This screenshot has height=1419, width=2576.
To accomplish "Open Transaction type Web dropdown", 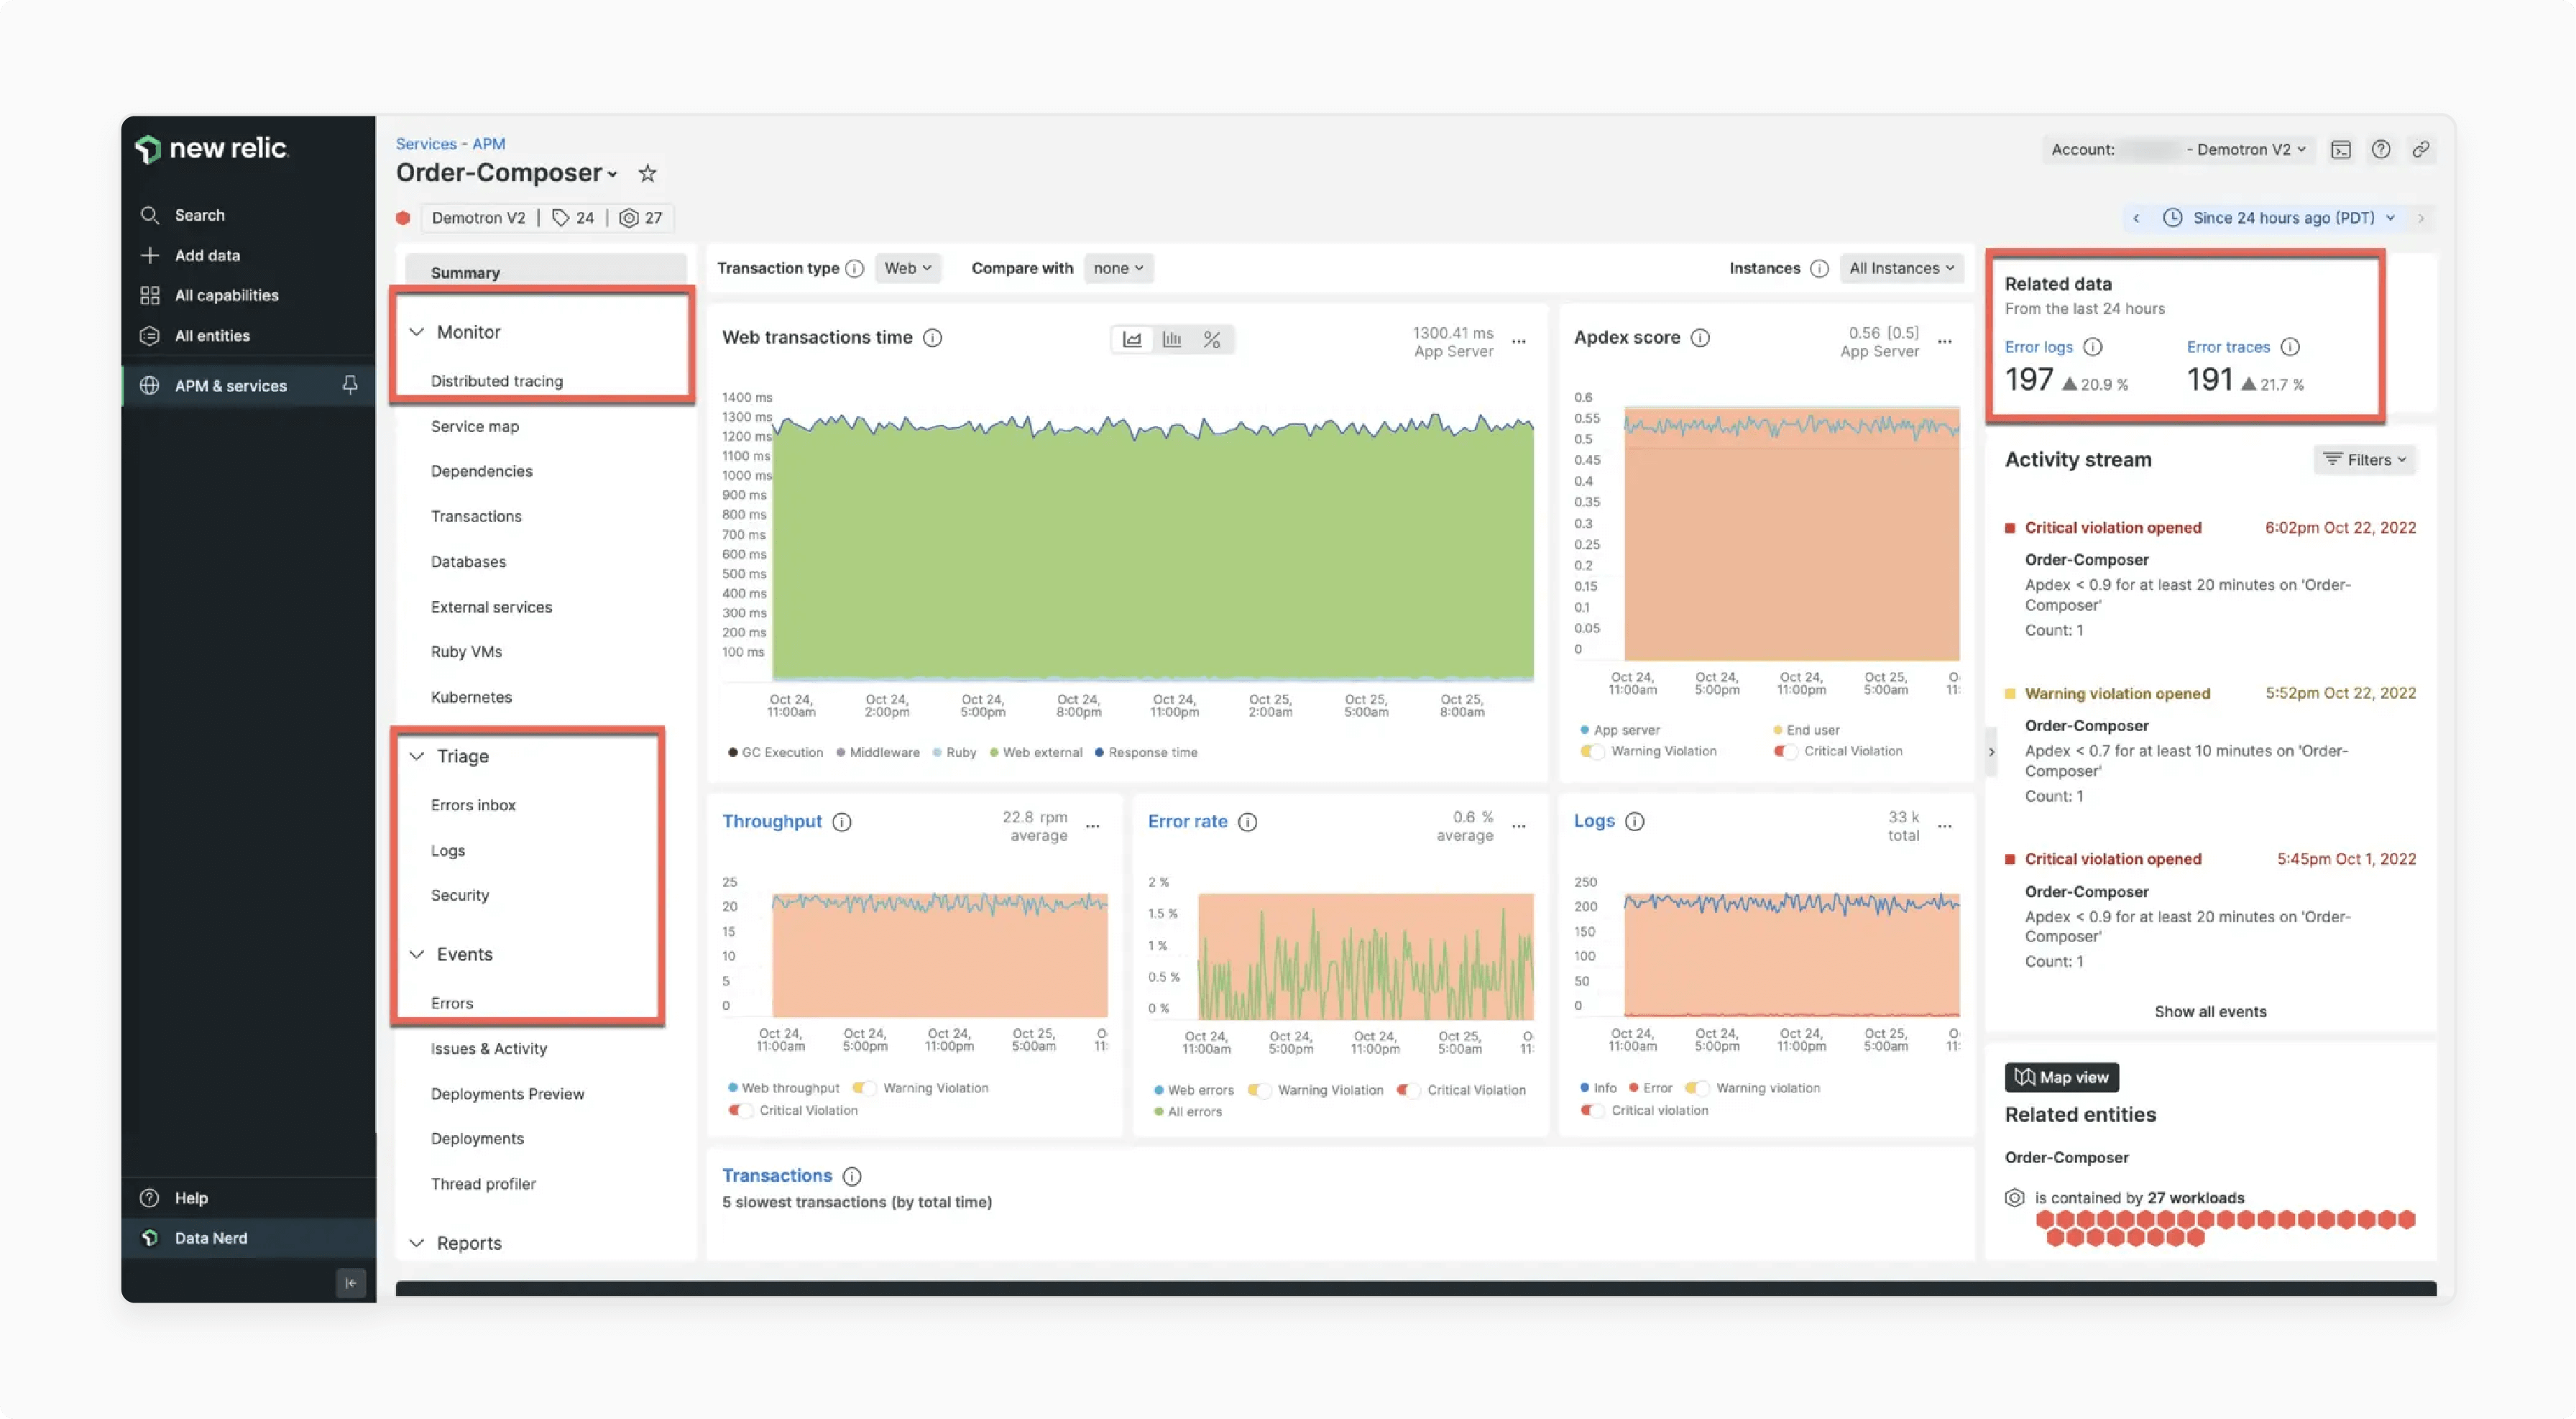I will click(x=908, y=268).
